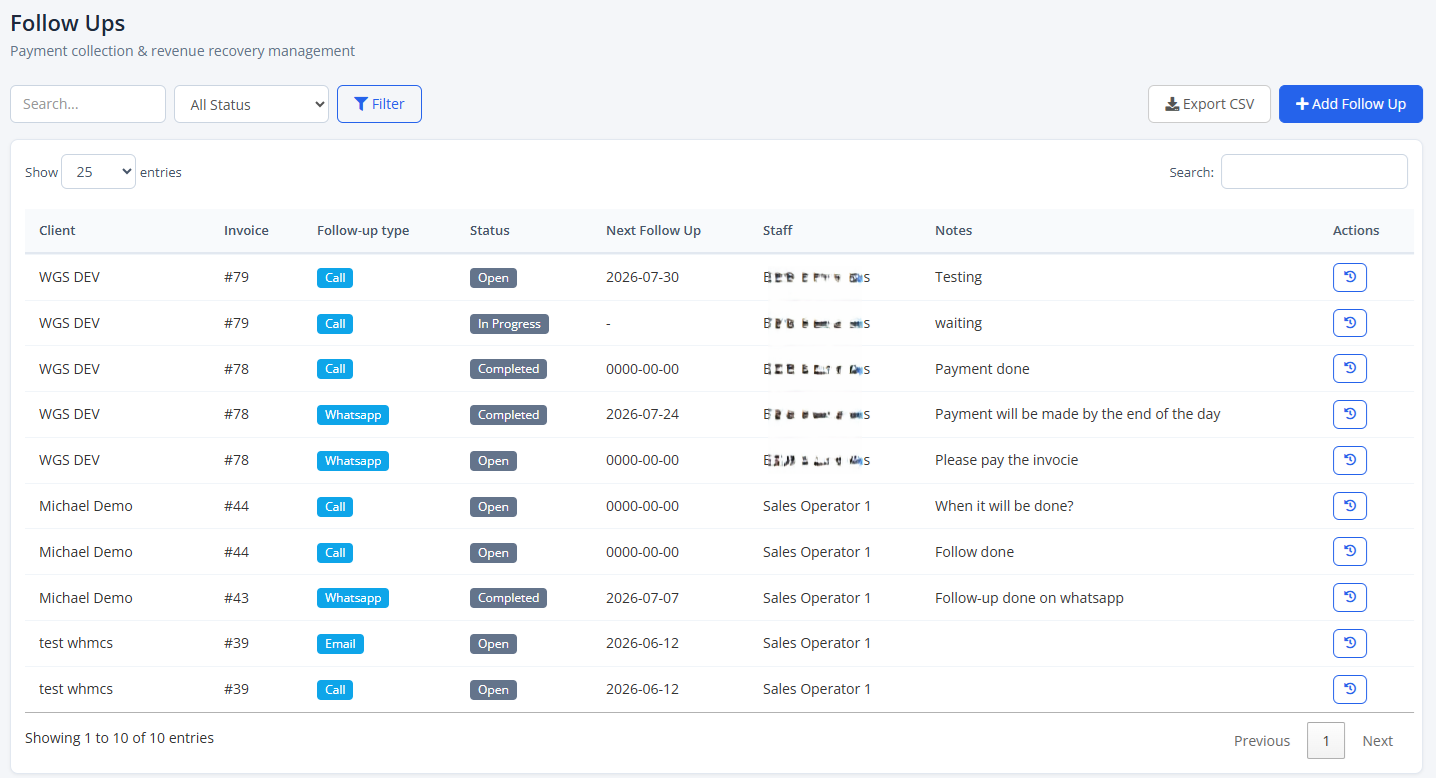The width and height of the screenshot is (1436, 778).
Task: Click Open badge in the 'Testing' row
Action: point(493,278)
